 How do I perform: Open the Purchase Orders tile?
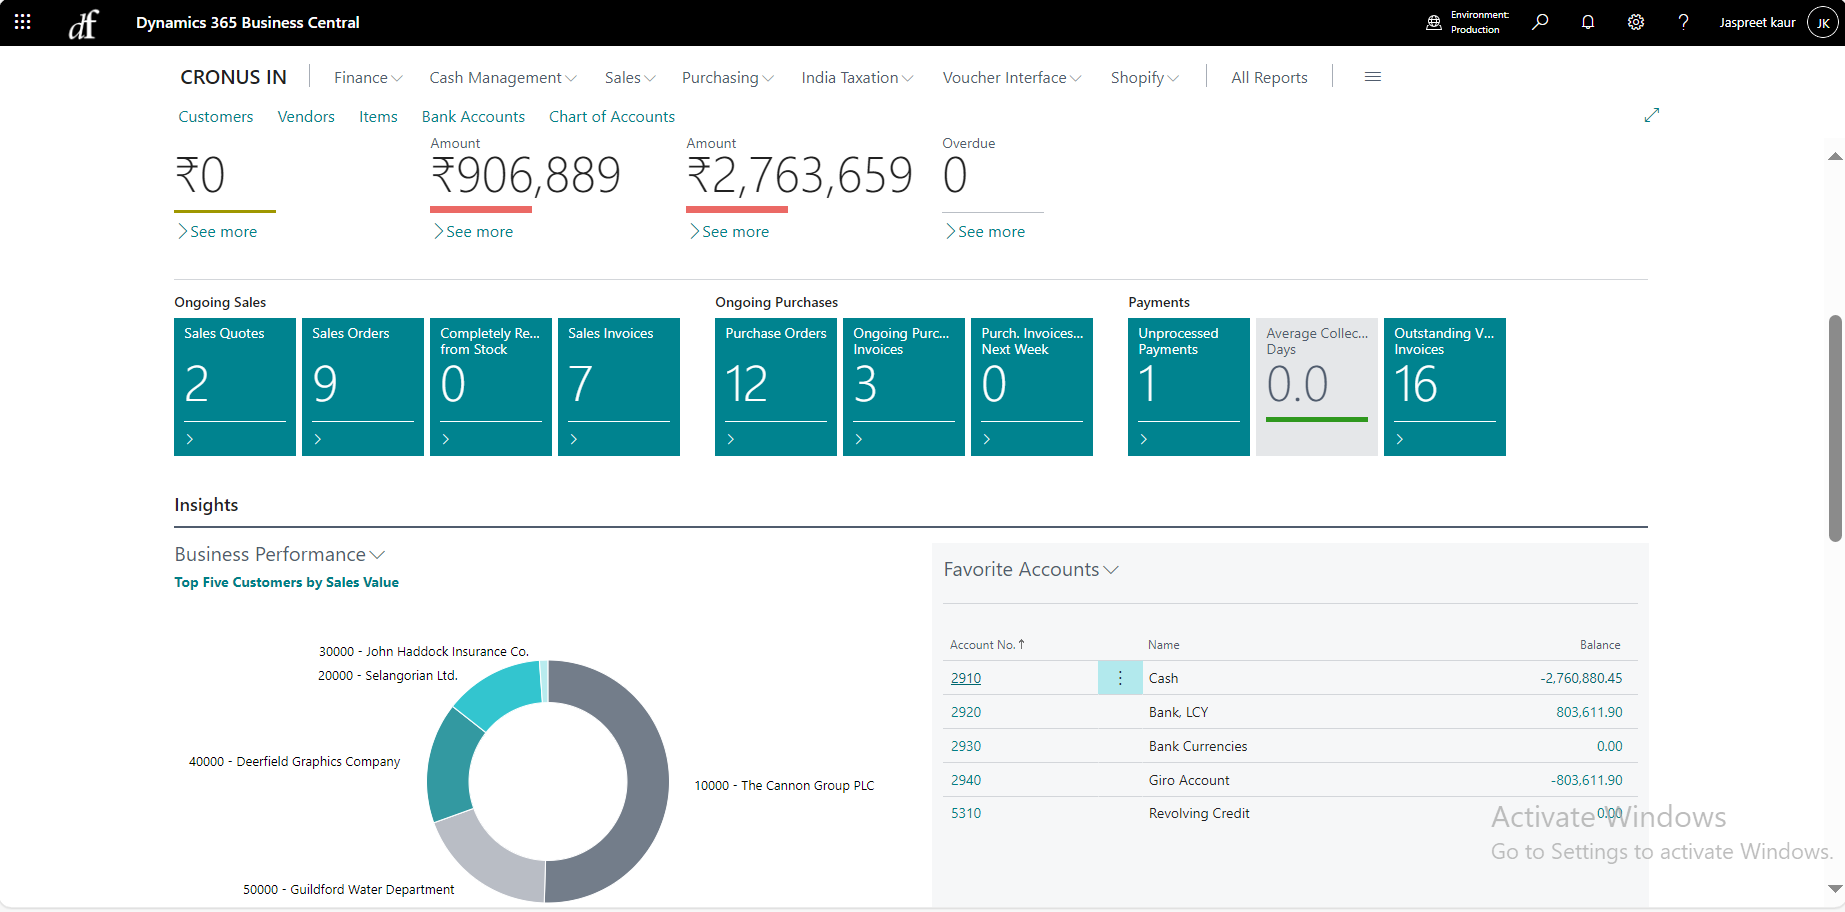775,386
